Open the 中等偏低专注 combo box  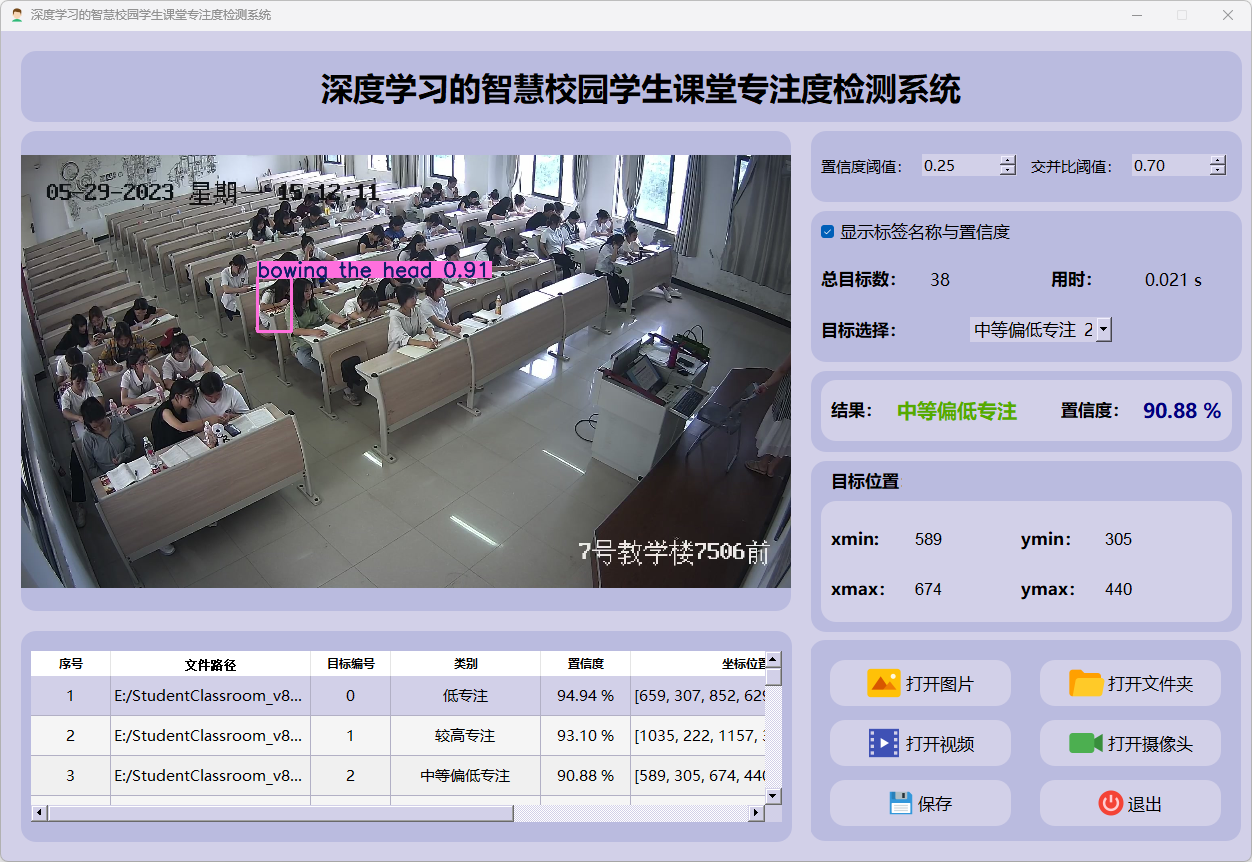[1041, 329]
